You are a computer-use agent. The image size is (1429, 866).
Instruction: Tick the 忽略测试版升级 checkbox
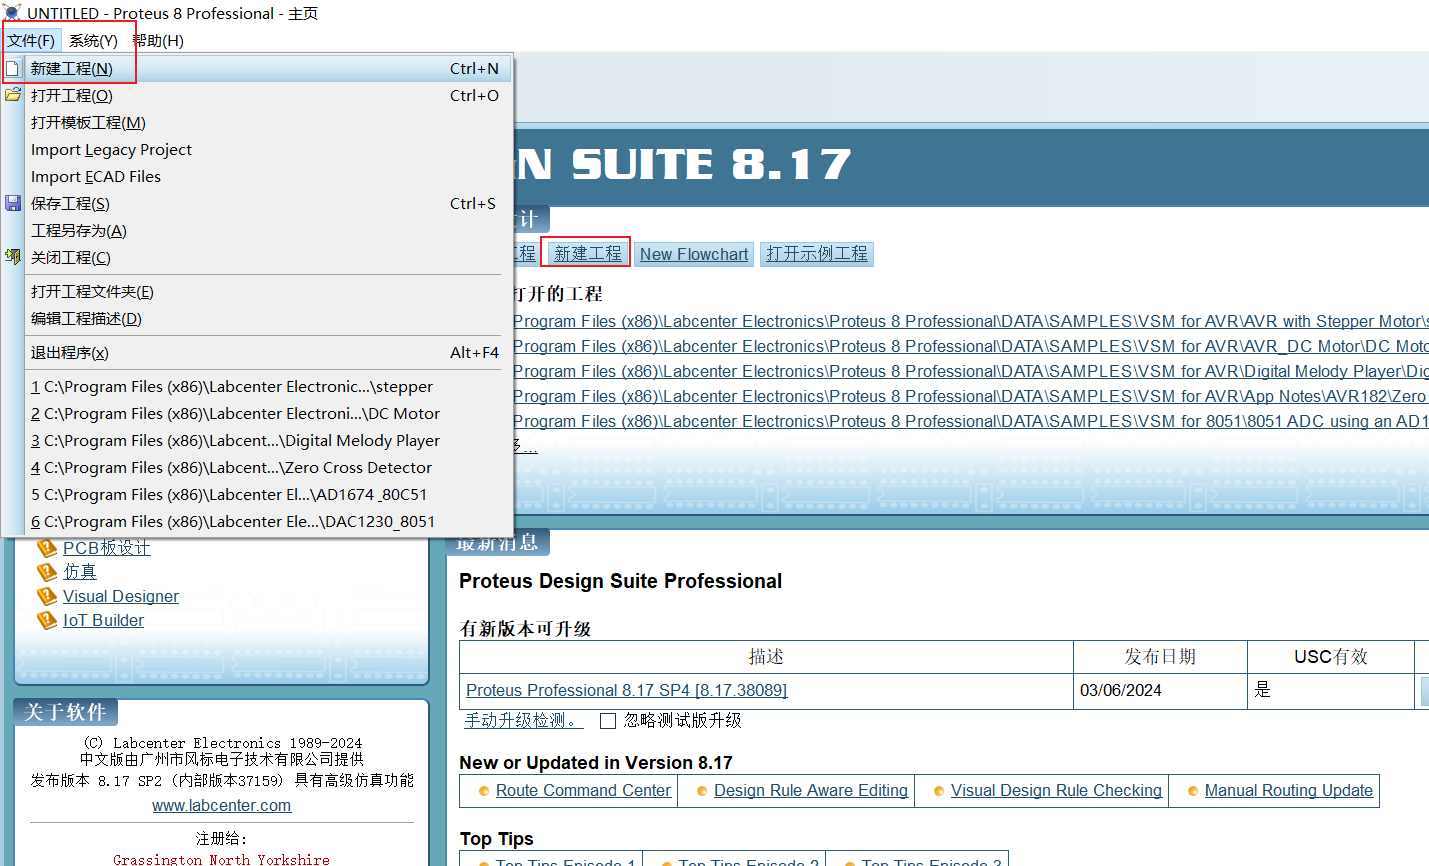tap(607, 721)
